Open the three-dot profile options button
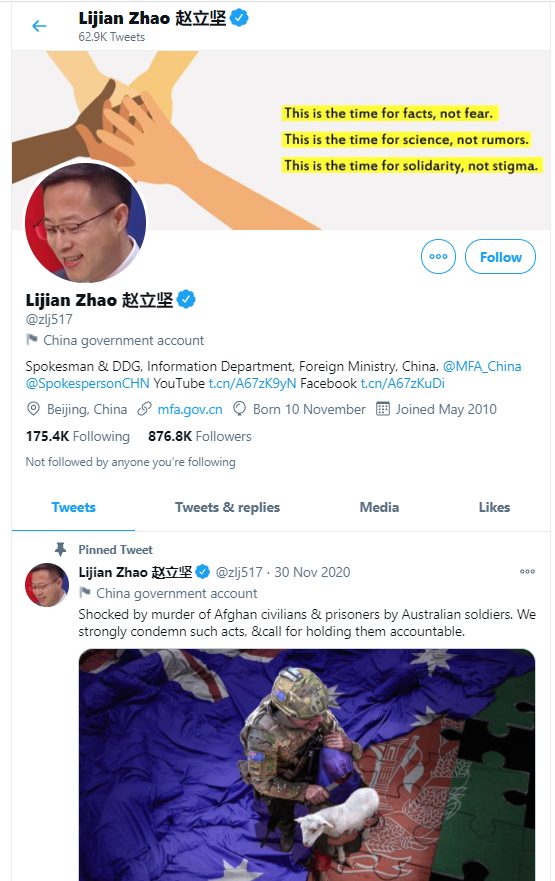The width and height of the screenshot is (555, 881). click(438, 256)
